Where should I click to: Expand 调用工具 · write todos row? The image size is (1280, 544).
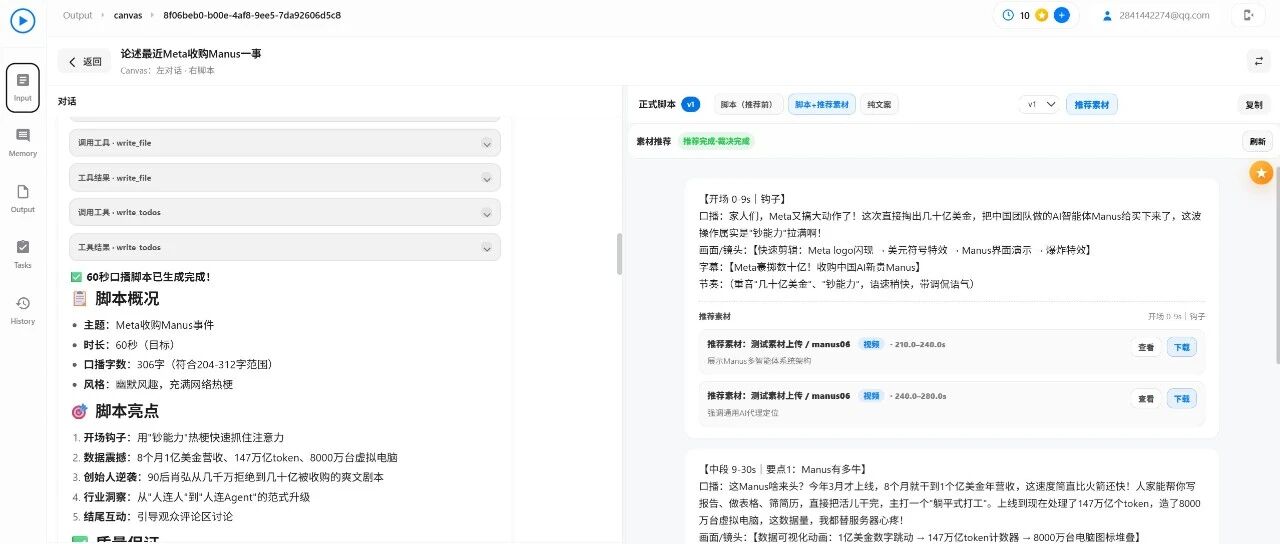[x=284, y=212]
